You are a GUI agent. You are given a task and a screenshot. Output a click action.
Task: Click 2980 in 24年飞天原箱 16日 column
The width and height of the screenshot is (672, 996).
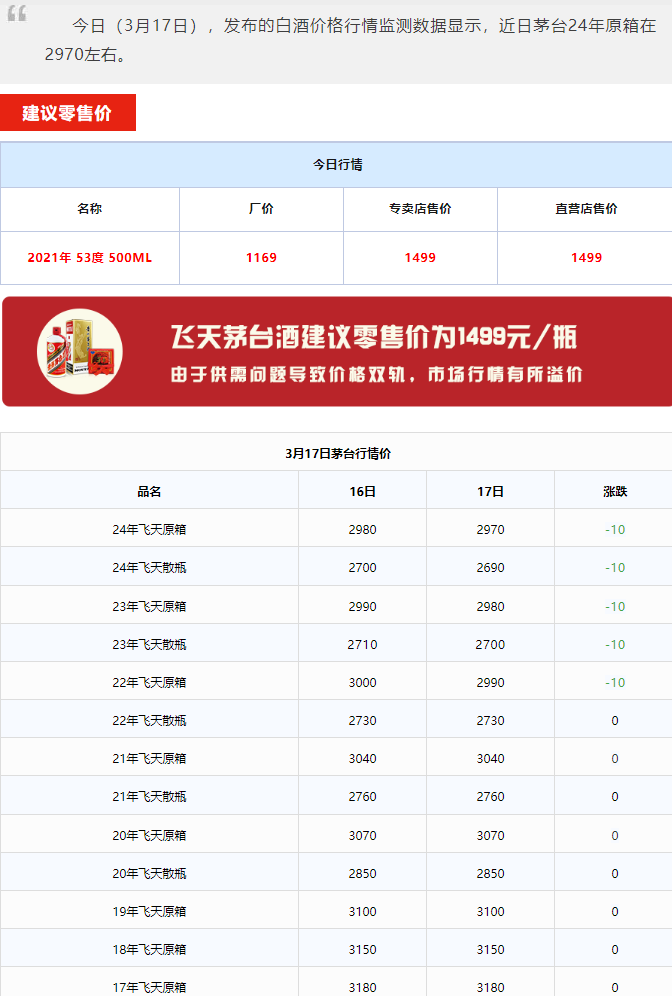pyautogui.click(x=363, y=530)
